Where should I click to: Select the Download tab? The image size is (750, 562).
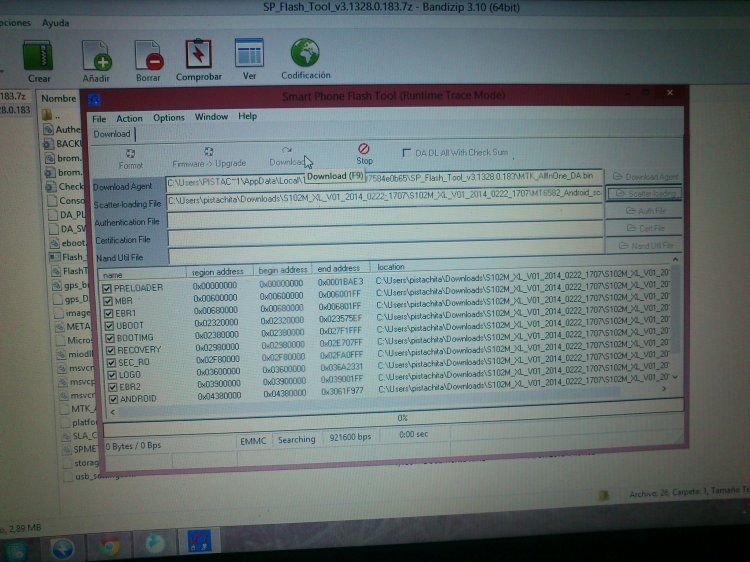(x=112, y=134)
